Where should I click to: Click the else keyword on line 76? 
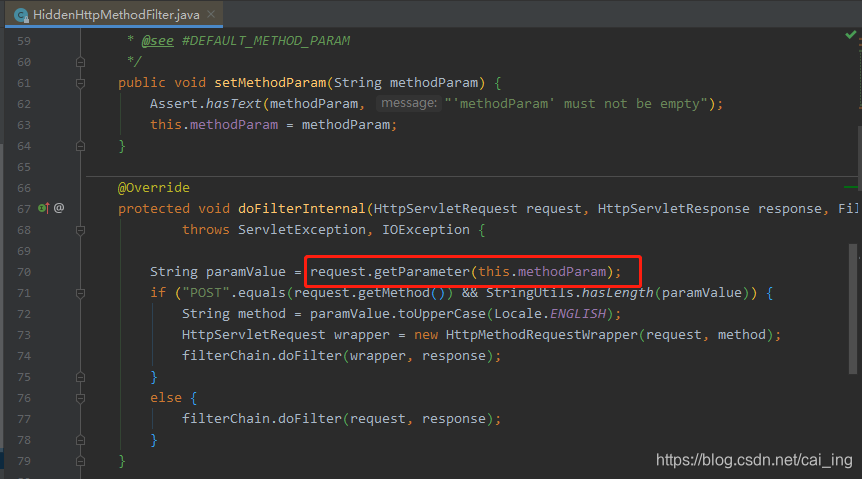(166, 398)
